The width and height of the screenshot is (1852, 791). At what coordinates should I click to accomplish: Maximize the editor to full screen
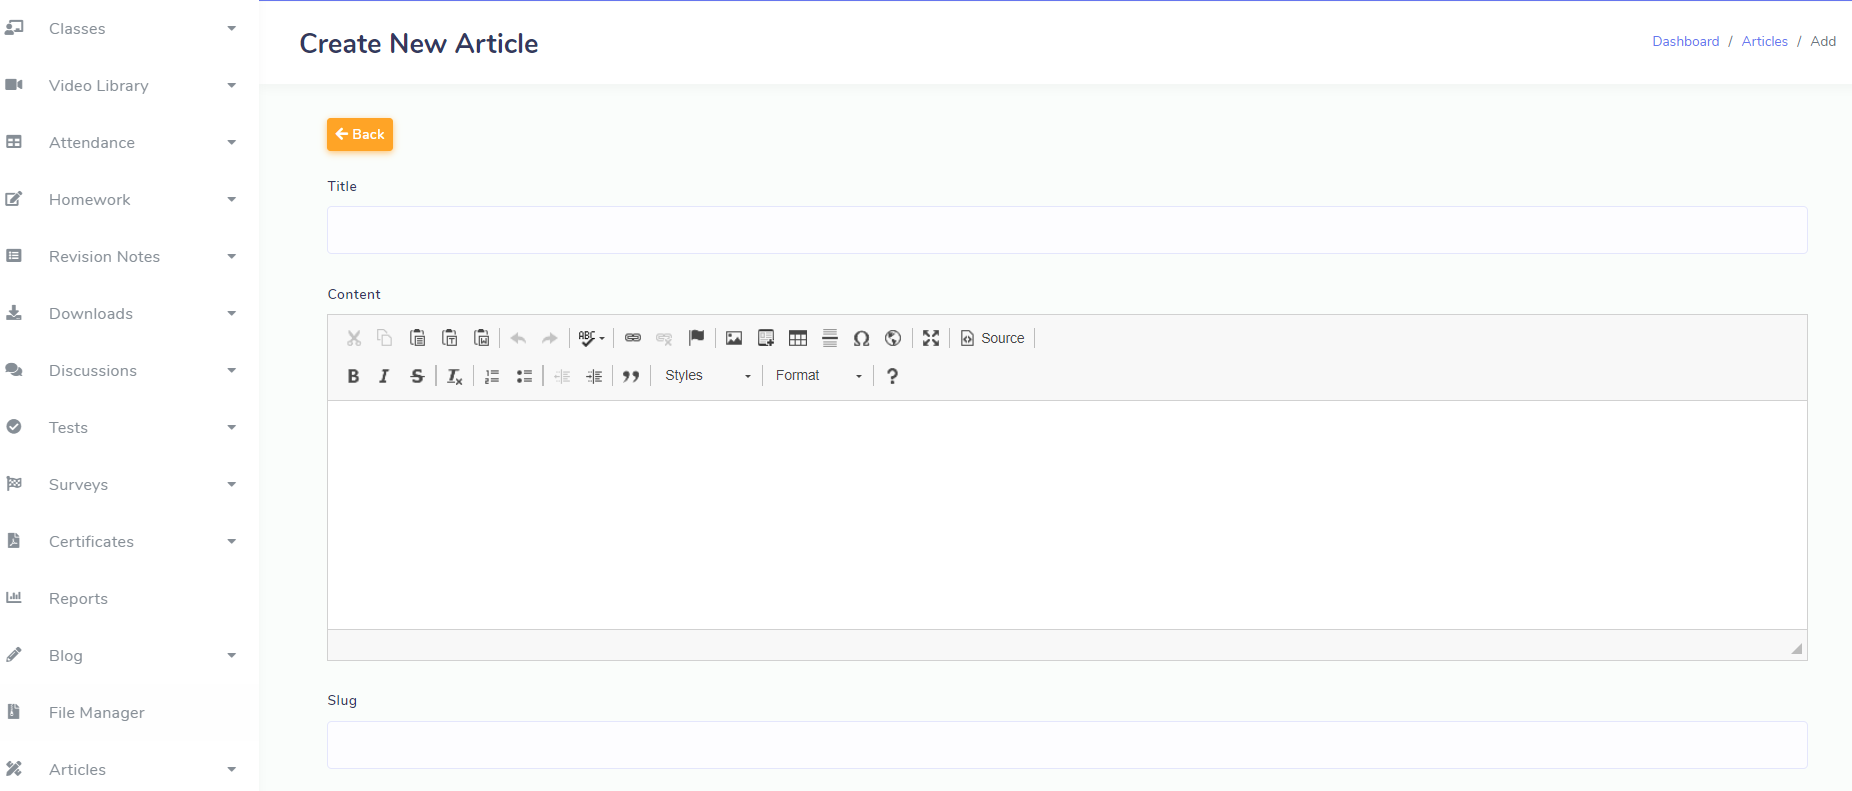click(x=931, y=338)
